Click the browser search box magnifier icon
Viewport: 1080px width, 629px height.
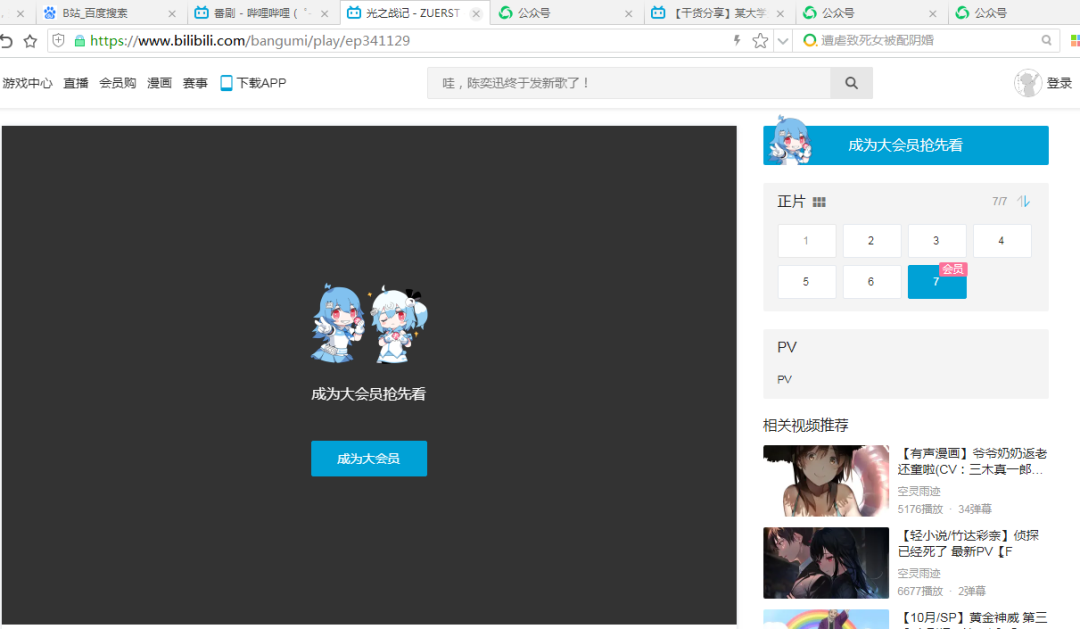click(x=1046, y=41)
